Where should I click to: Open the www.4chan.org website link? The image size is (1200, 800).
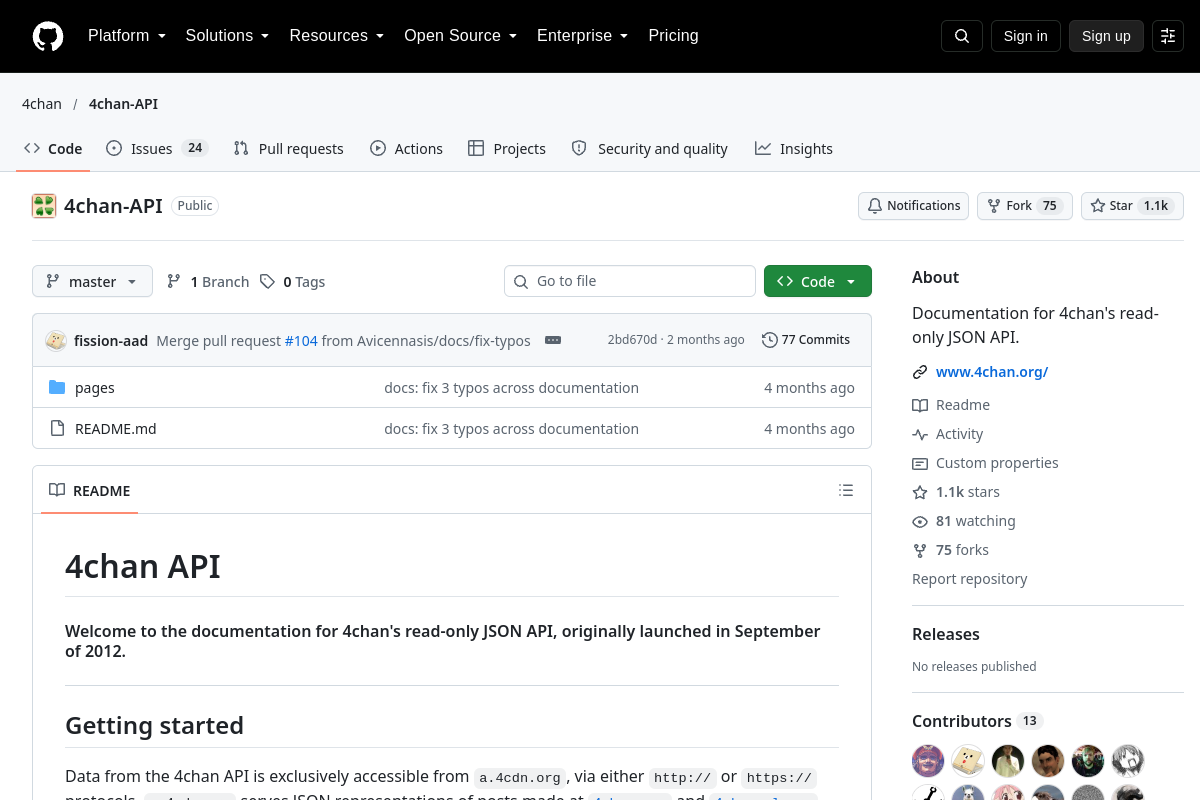tap(992, 372)
